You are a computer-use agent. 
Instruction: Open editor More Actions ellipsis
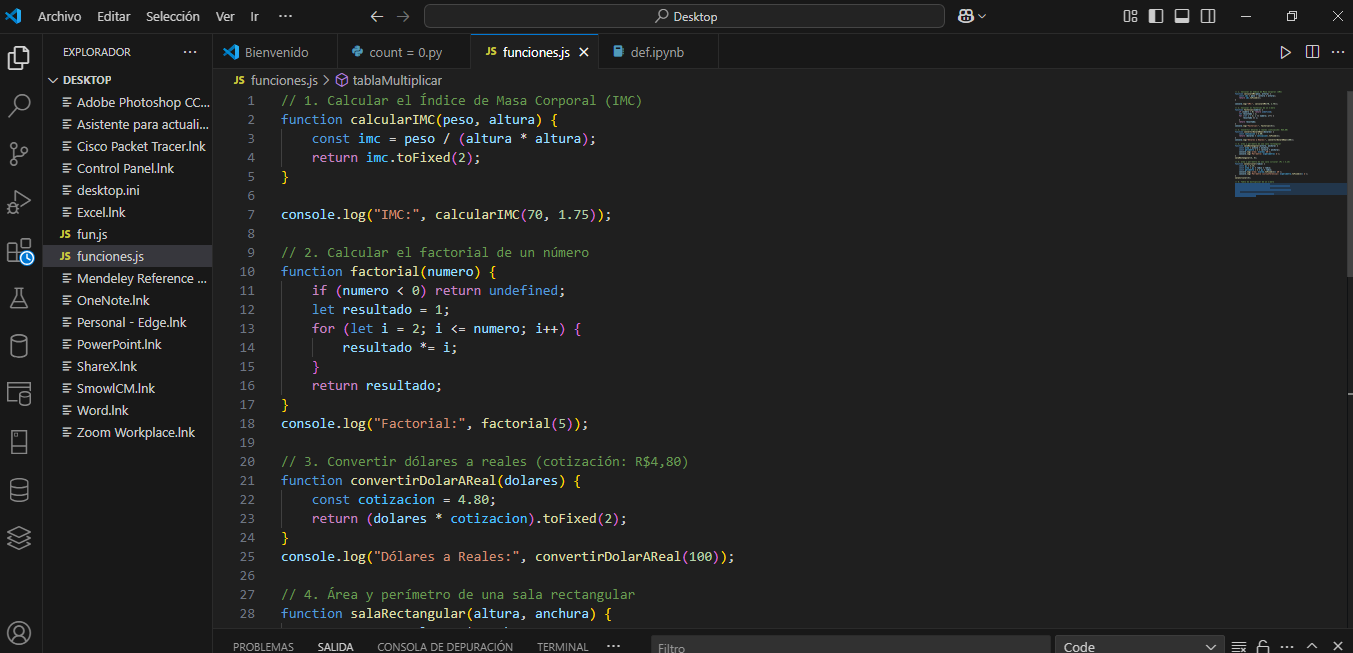click(1337, 52)
